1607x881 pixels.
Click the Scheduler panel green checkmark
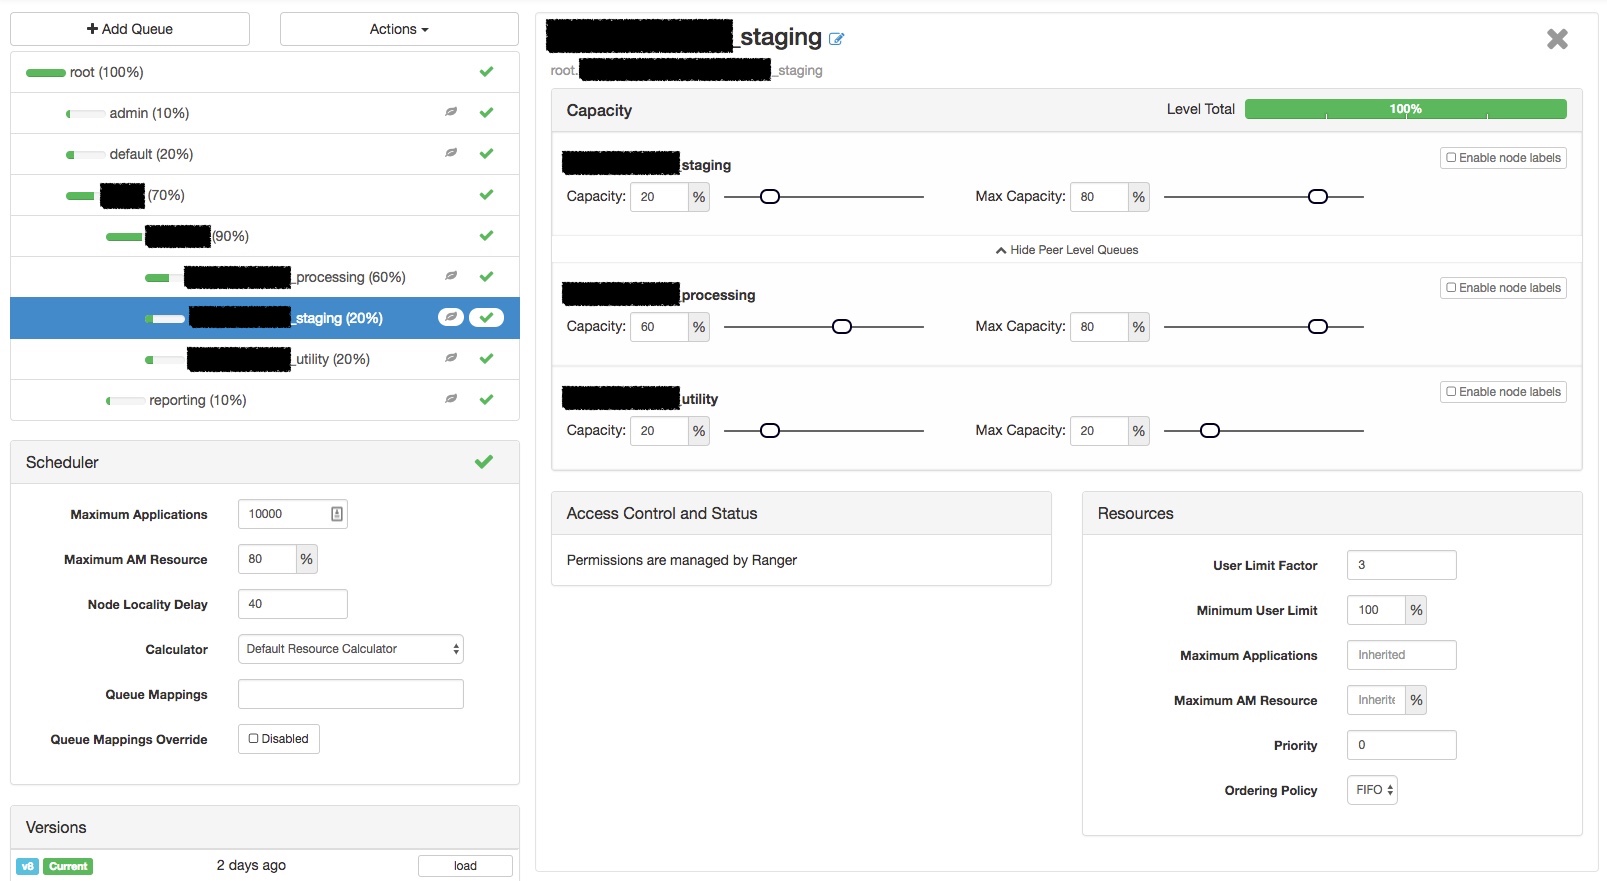[x=484, y=462]
